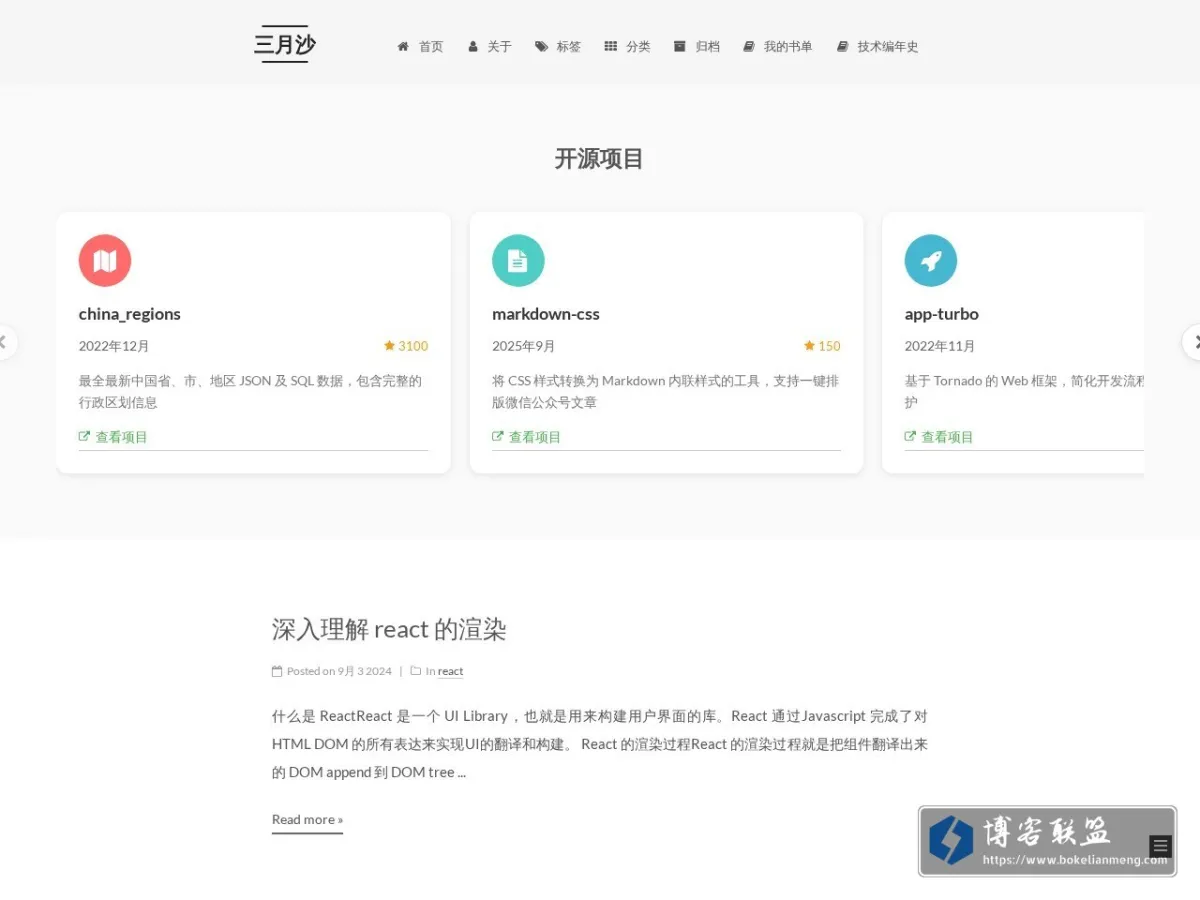1200x900 pixels.
Task: Click the archive box icon beside 归档
Action: click(x=680, y=47)
